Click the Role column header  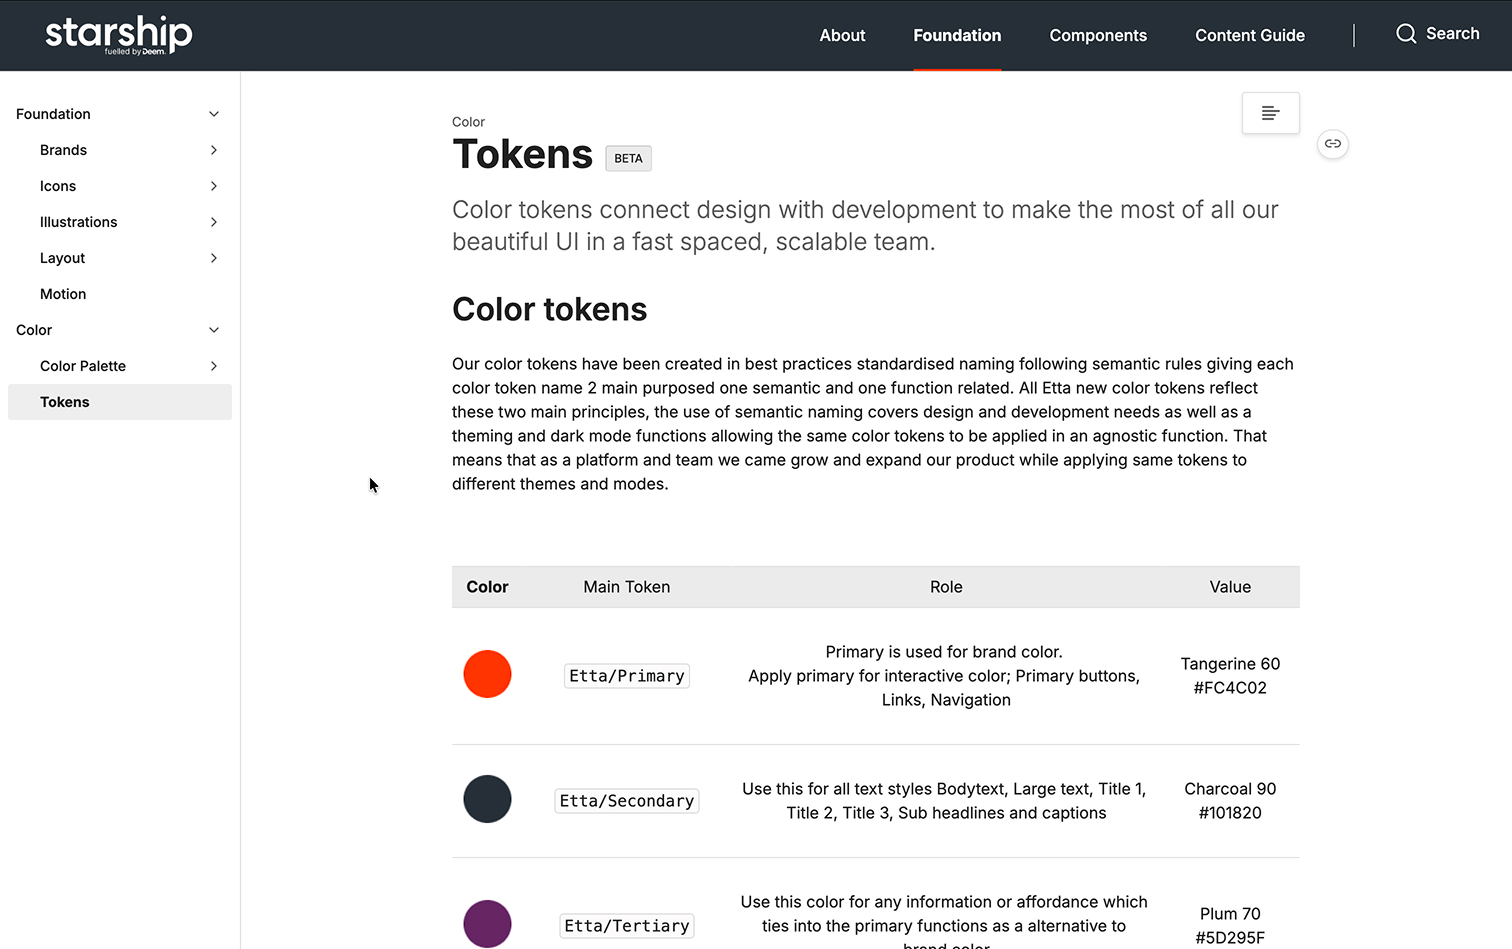(946, 587)
